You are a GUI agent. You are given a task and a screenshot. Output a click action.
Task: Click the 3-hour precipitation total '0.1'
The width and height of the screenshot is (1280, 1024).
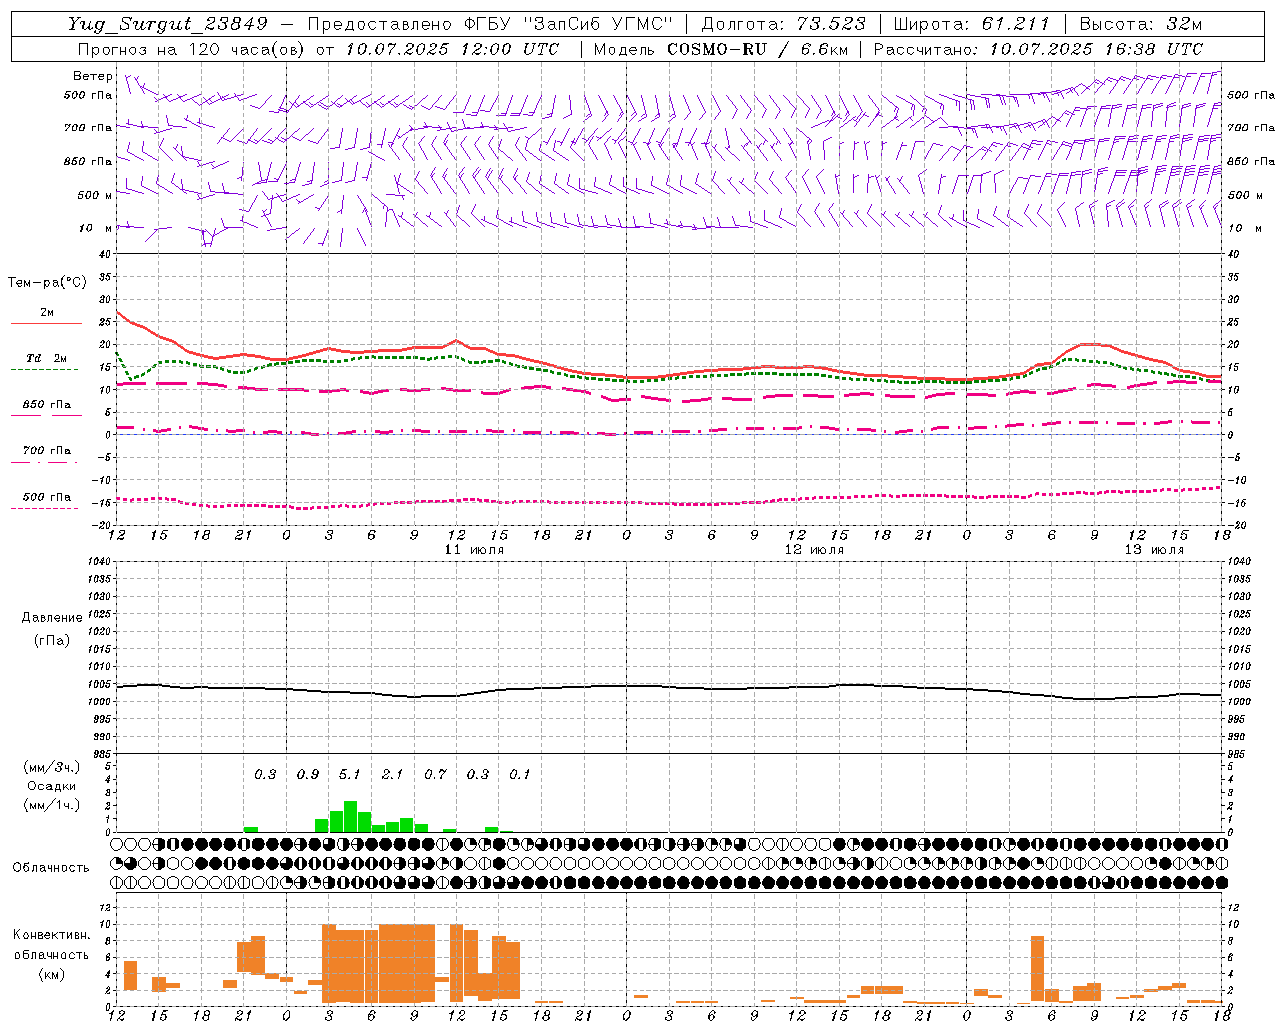520,774
